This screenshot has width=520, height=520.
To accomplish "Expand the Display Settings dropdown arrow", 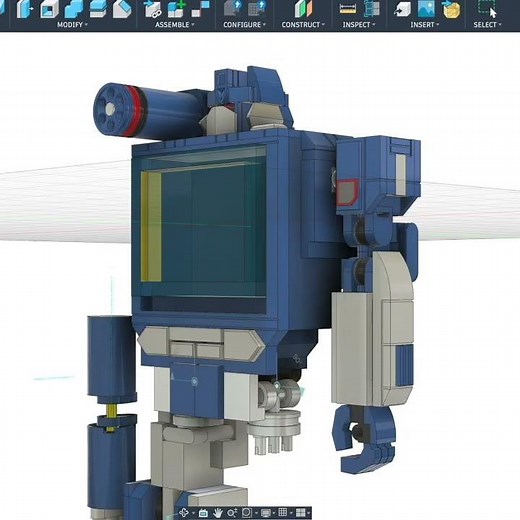I will (x=274, y=513).
